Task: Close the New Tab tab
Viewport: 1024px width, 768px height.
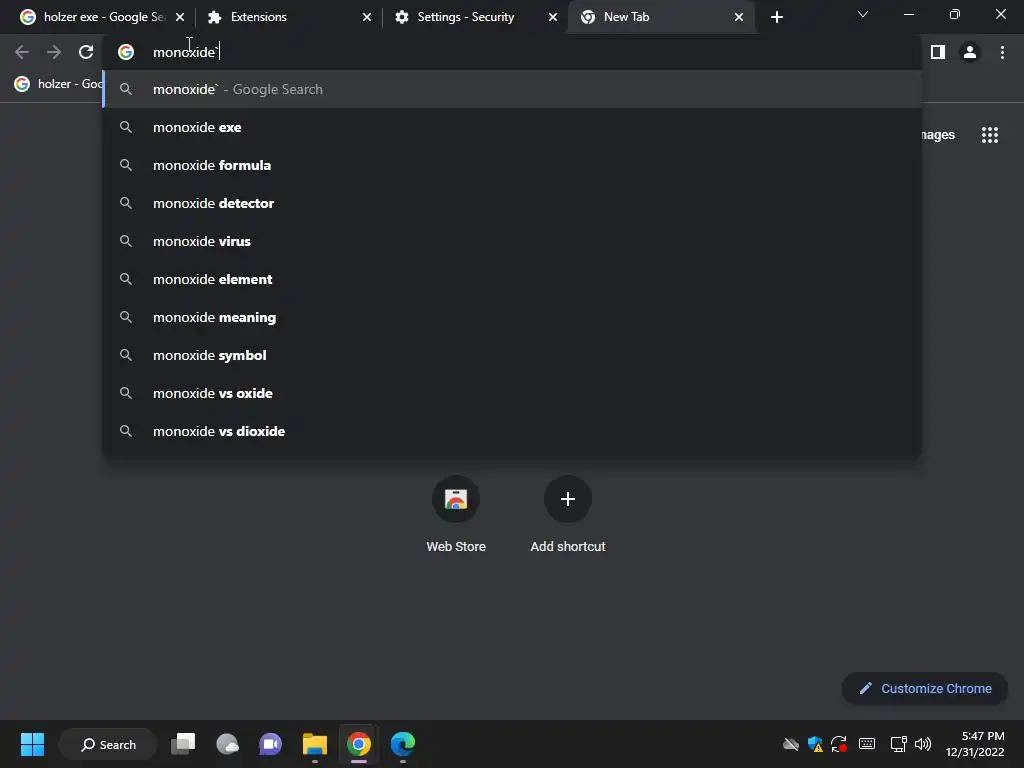Action: (x=739, y=17)
